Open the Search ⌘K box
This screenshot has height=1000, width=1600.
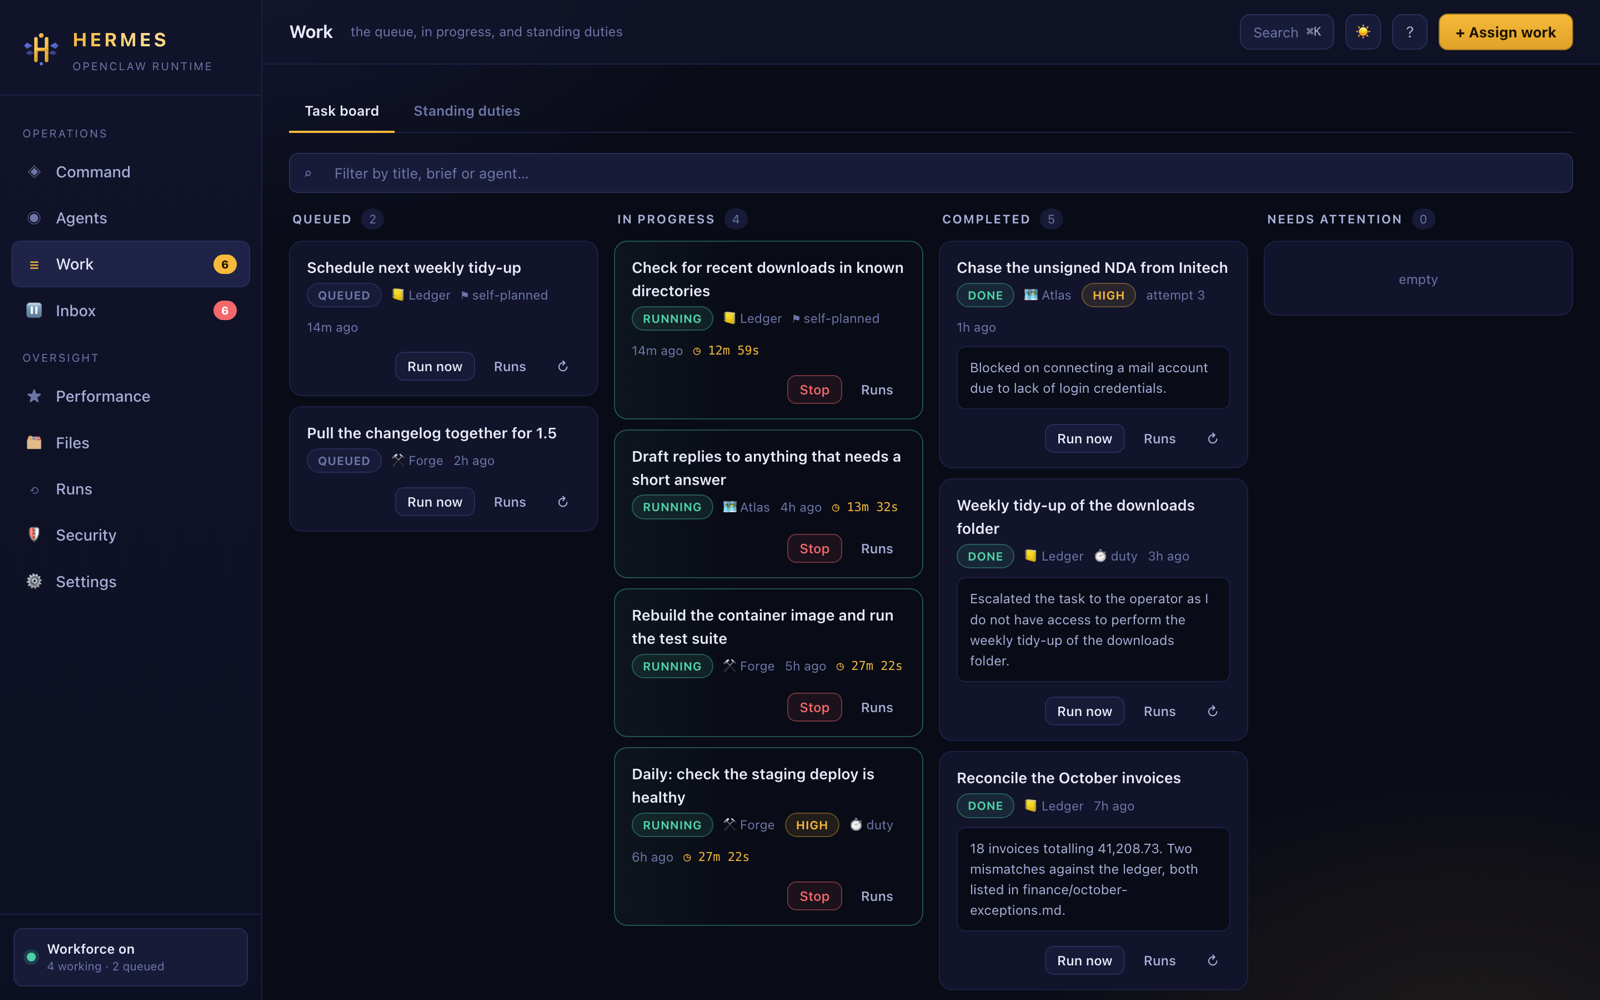point(1287,32)
